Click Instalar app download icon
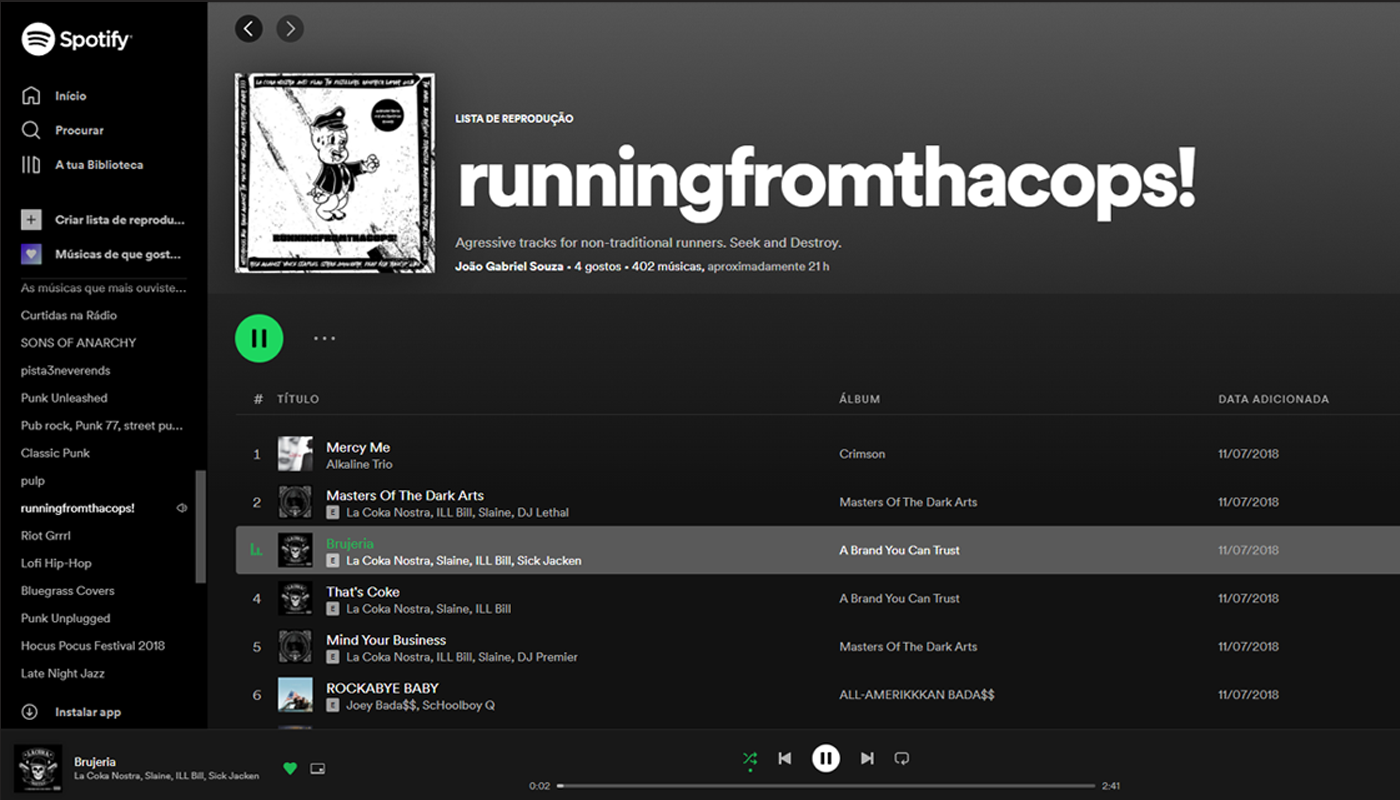Viewport: 1400px width, 800px height. [30, 712]
